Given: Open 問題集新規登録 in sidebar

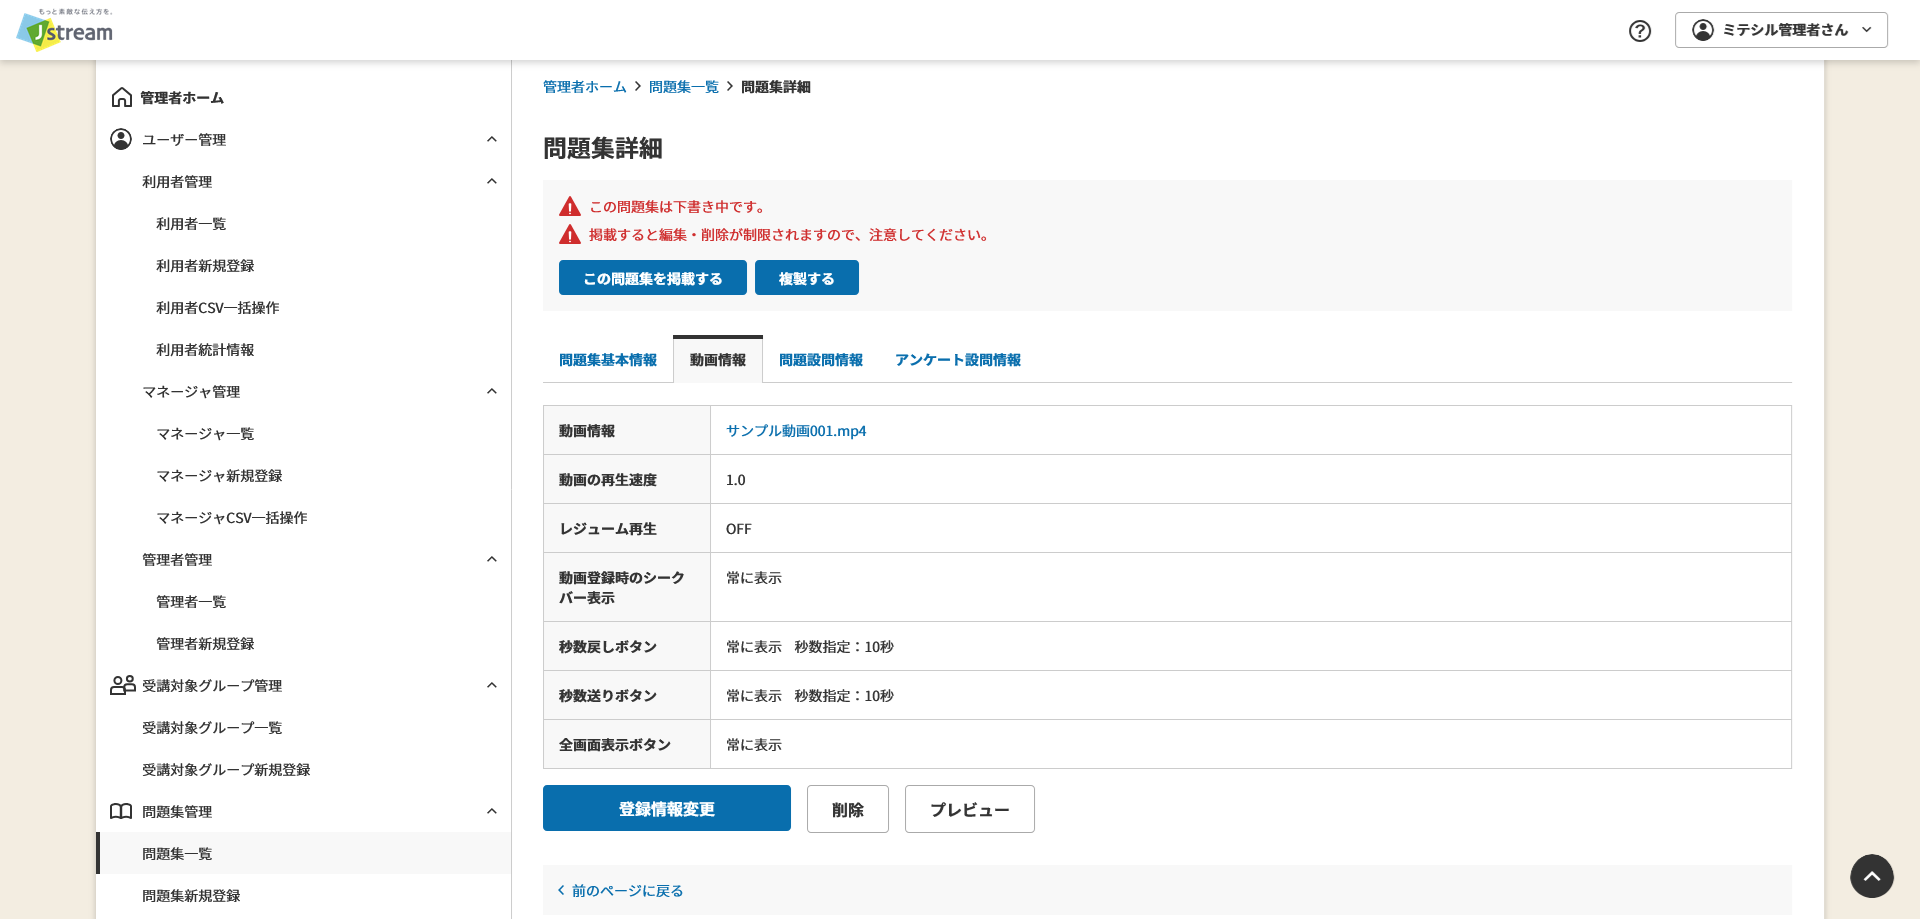Looking at the screenshot, I should coord(191,896).
